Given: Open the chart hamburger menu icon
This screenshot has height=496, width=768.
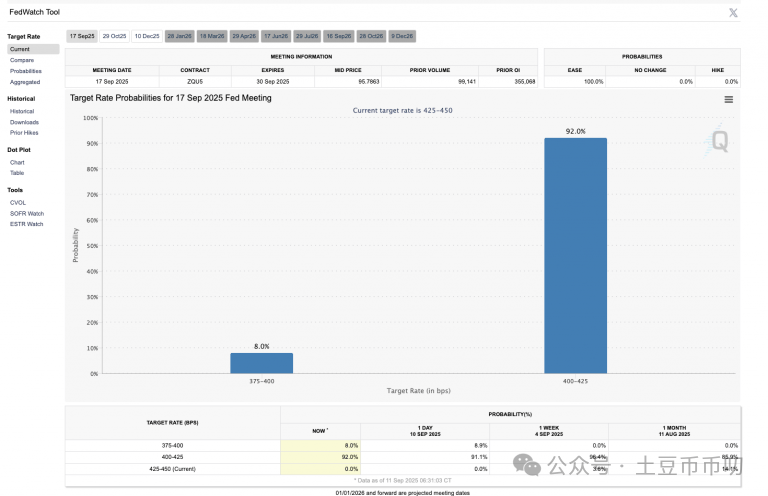Looking at the screenshot, I should pyautogui.click(x=729, y=99).
